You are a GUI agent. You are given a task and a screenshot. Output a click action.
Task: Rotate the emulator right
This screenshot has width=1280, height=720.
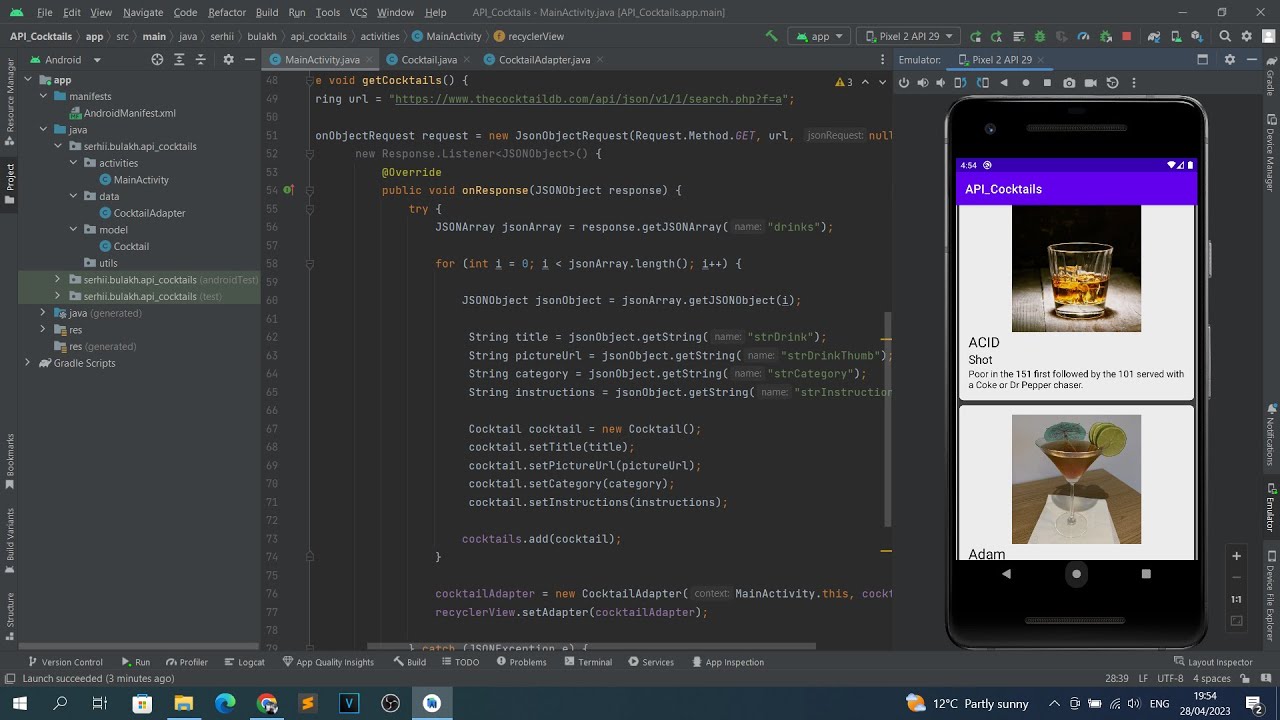coord(982,83)
